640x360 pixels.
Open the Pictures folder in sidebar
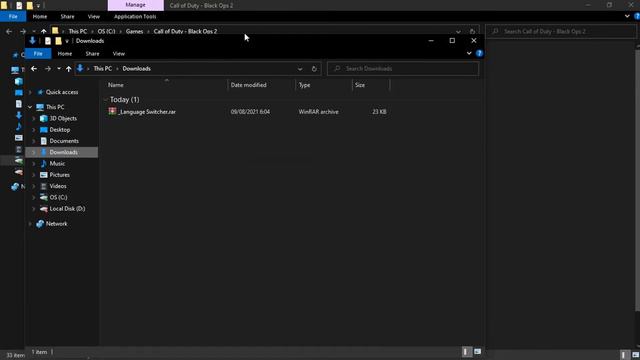click(x=60, y=175)
